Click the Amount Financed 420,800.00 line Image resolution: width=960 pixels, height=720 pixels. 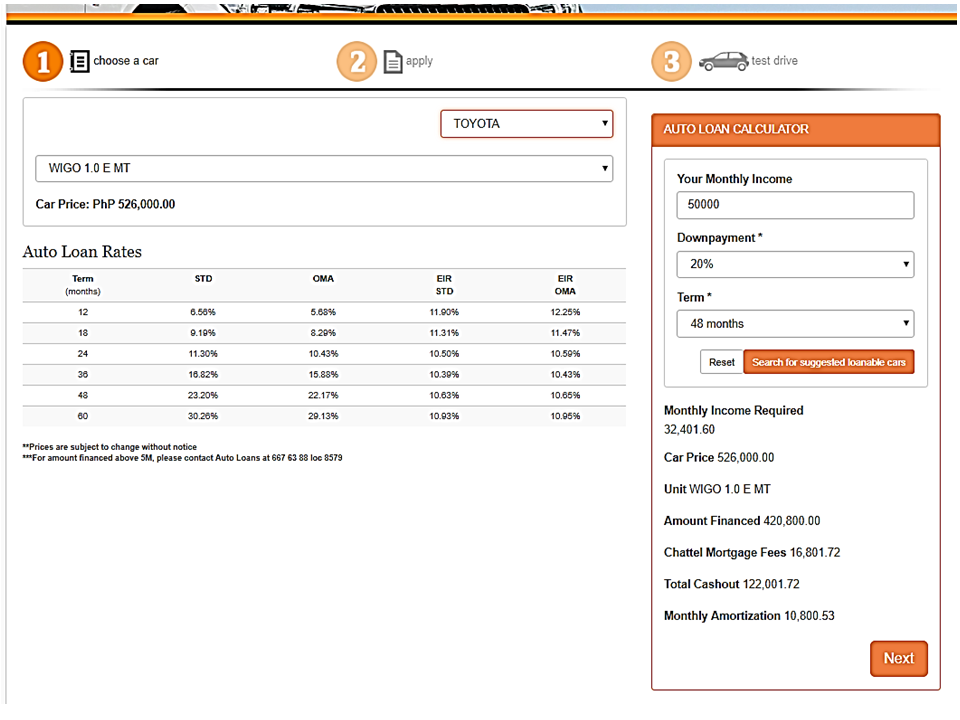click(x=742, y=521)
